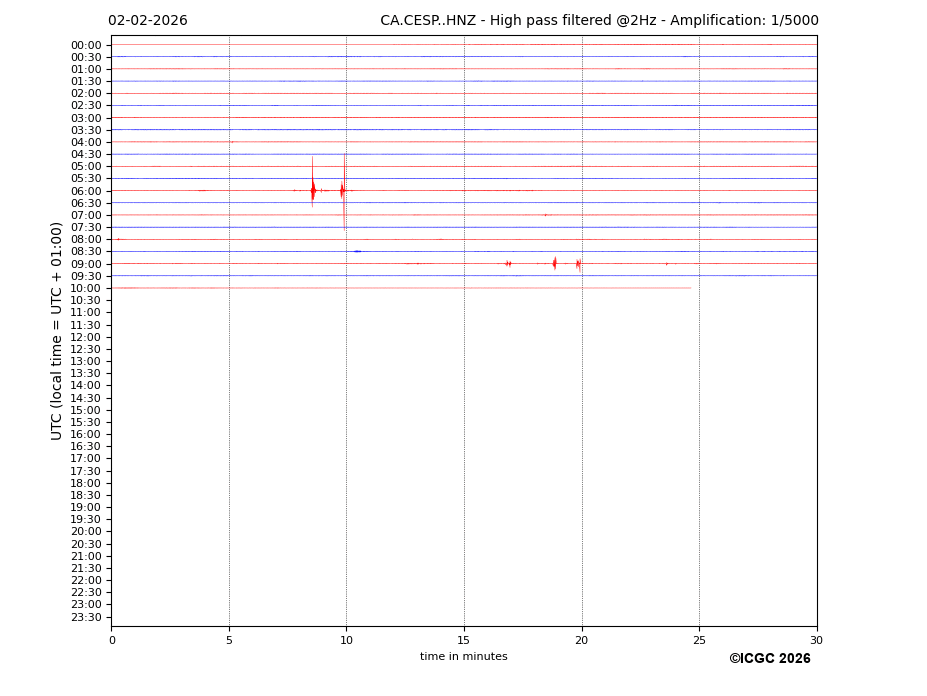927x696 pixels.
Task: Click the 06:00 time label on the y-axis
Action: click(x=86, y=191)
